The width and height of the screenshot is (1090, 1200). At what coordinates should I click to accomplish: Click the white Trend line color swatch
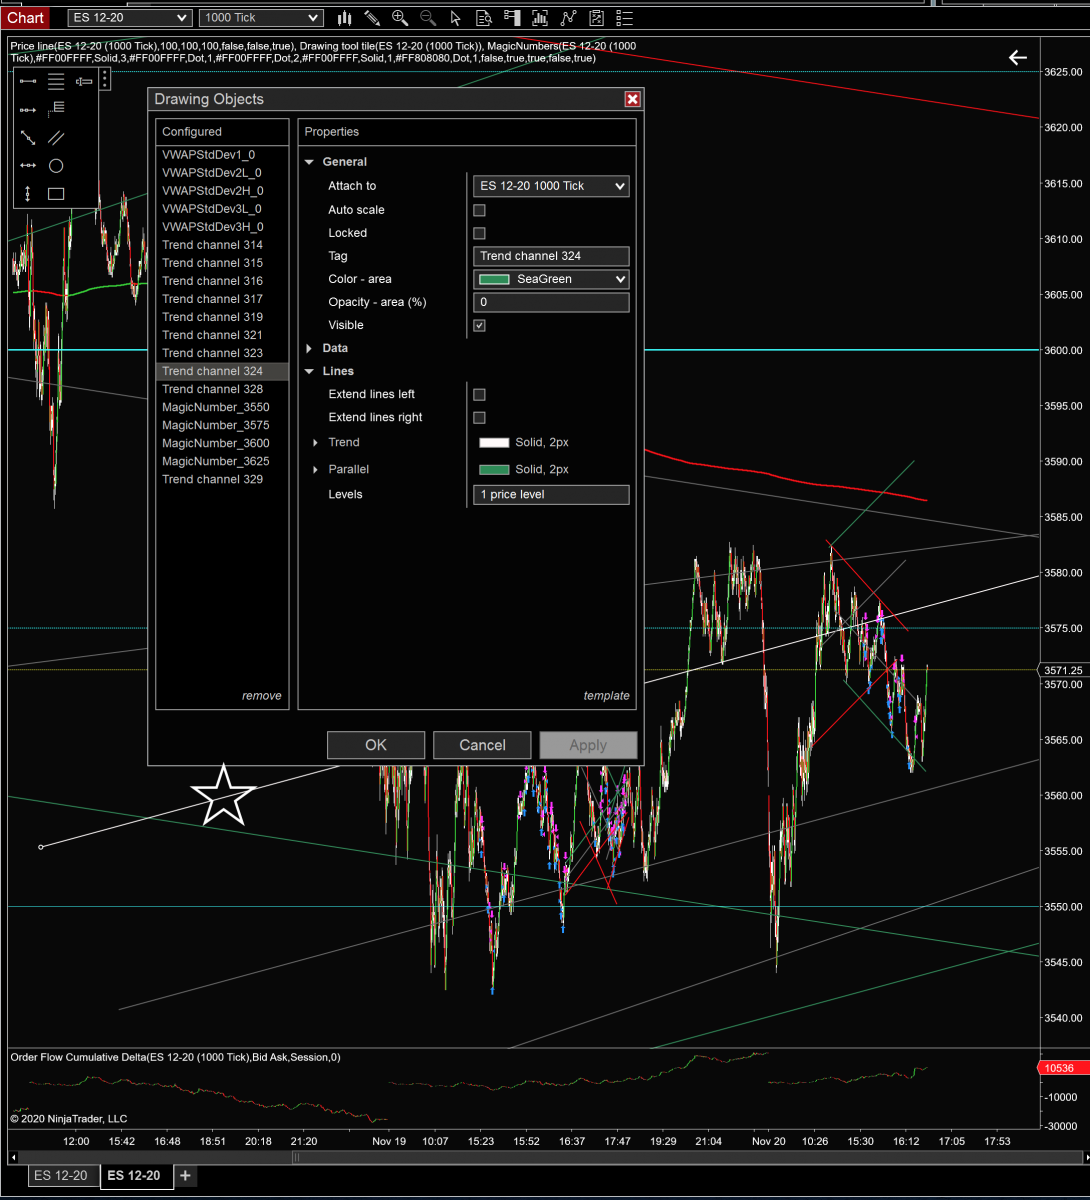[x=494, y=442]
